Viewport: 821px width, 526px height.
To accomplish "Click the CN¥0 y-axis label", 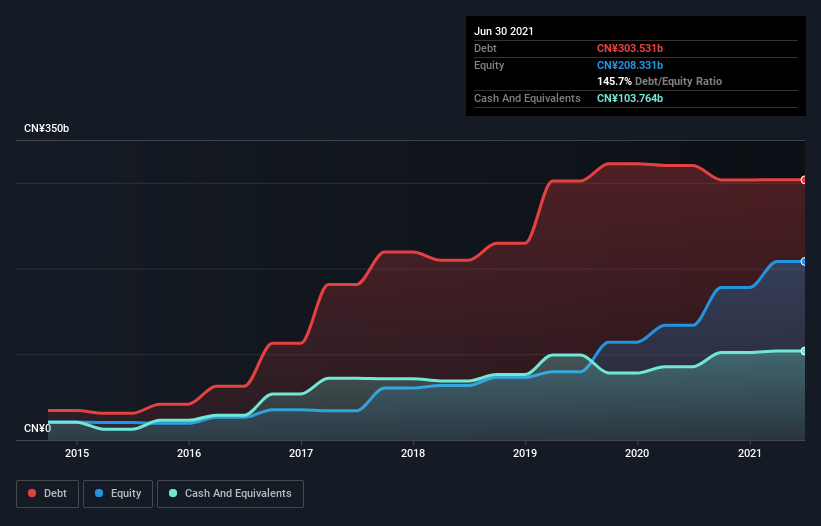I will click(37, 428).
